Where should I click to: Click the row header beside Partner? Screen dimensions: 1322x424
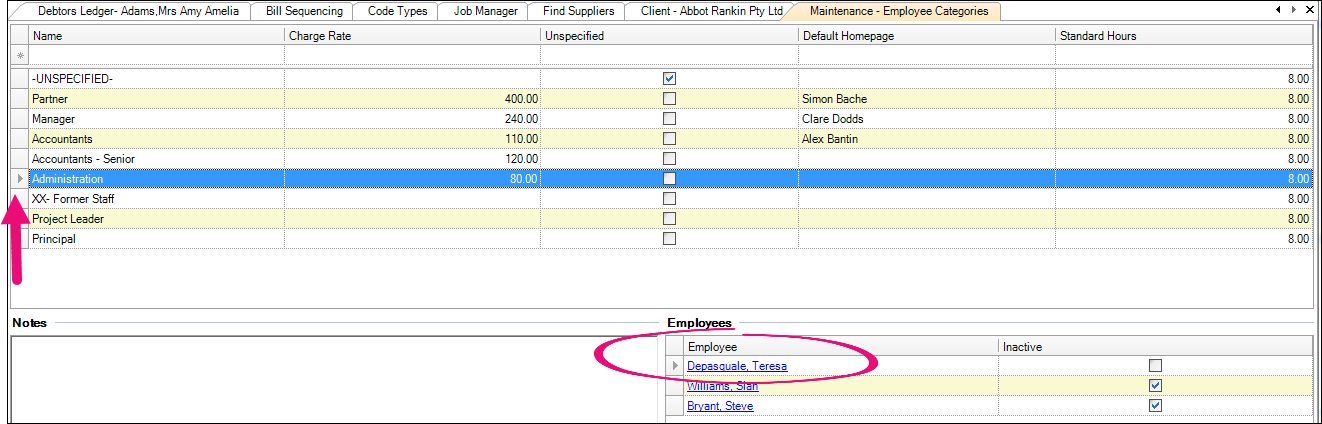tap(19, 99)
